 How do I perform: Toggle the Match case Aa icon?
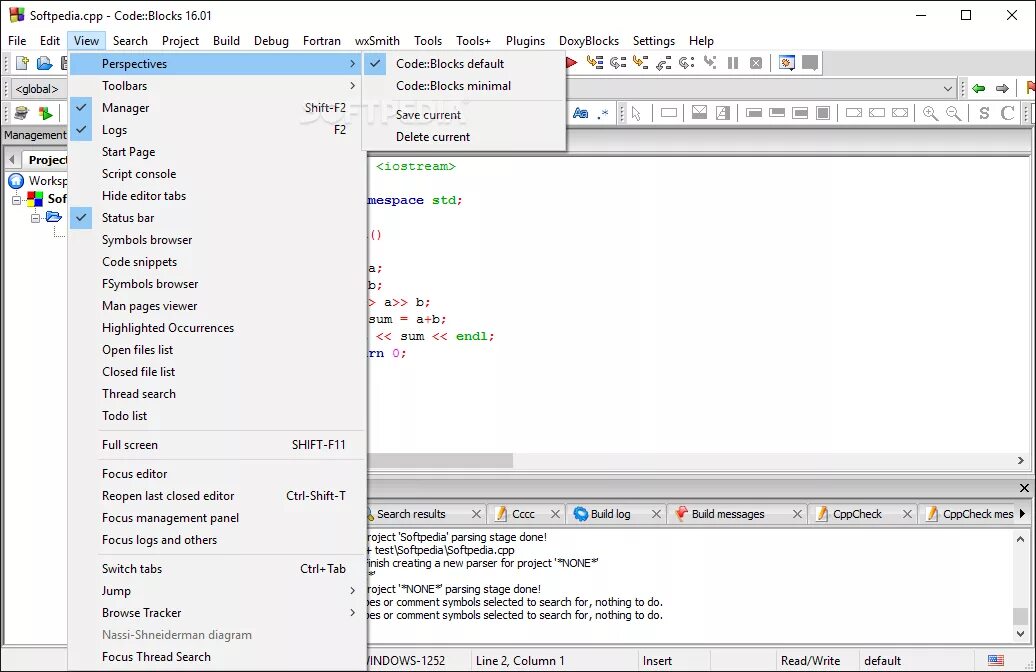point(580,113)
